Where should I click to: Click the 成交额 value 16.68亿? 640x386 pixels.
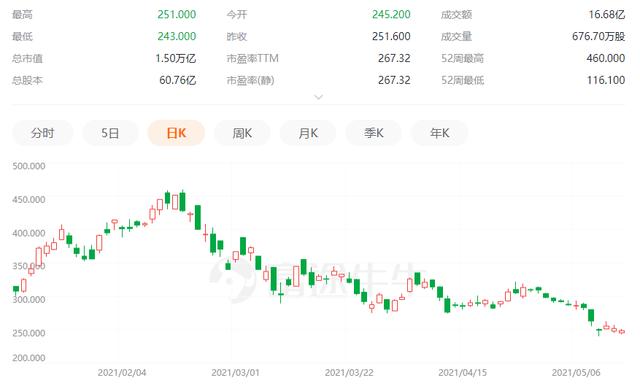point(607,14)
